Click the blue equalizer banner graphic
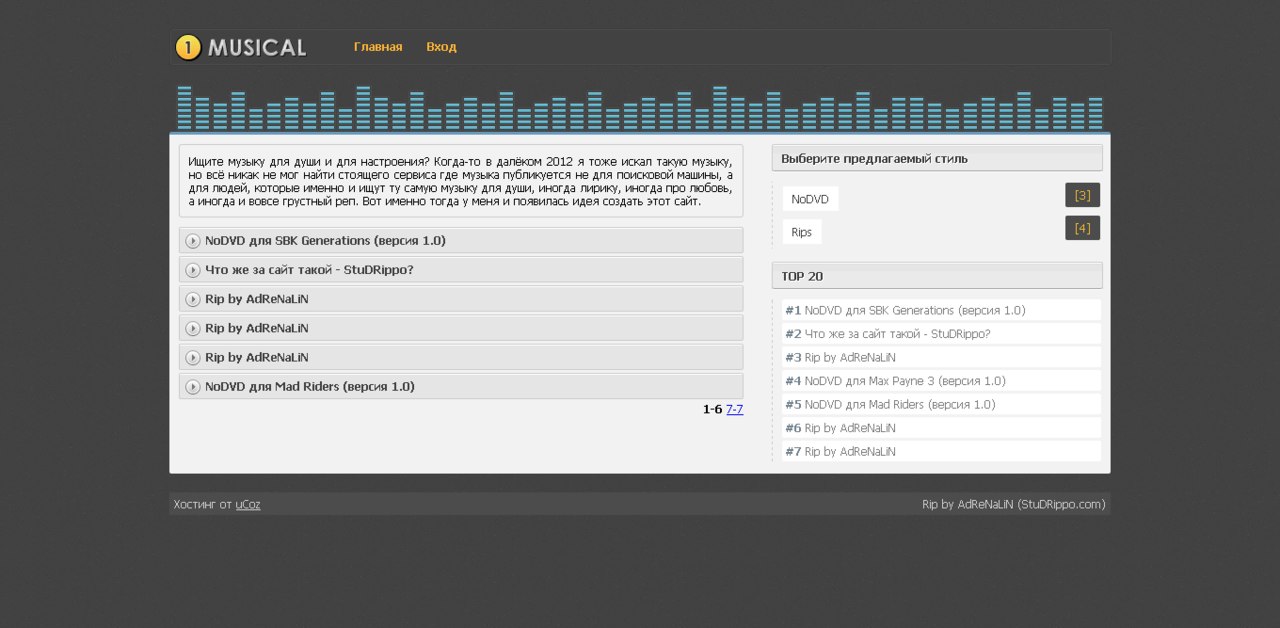1280x628 pixels. 640,108
